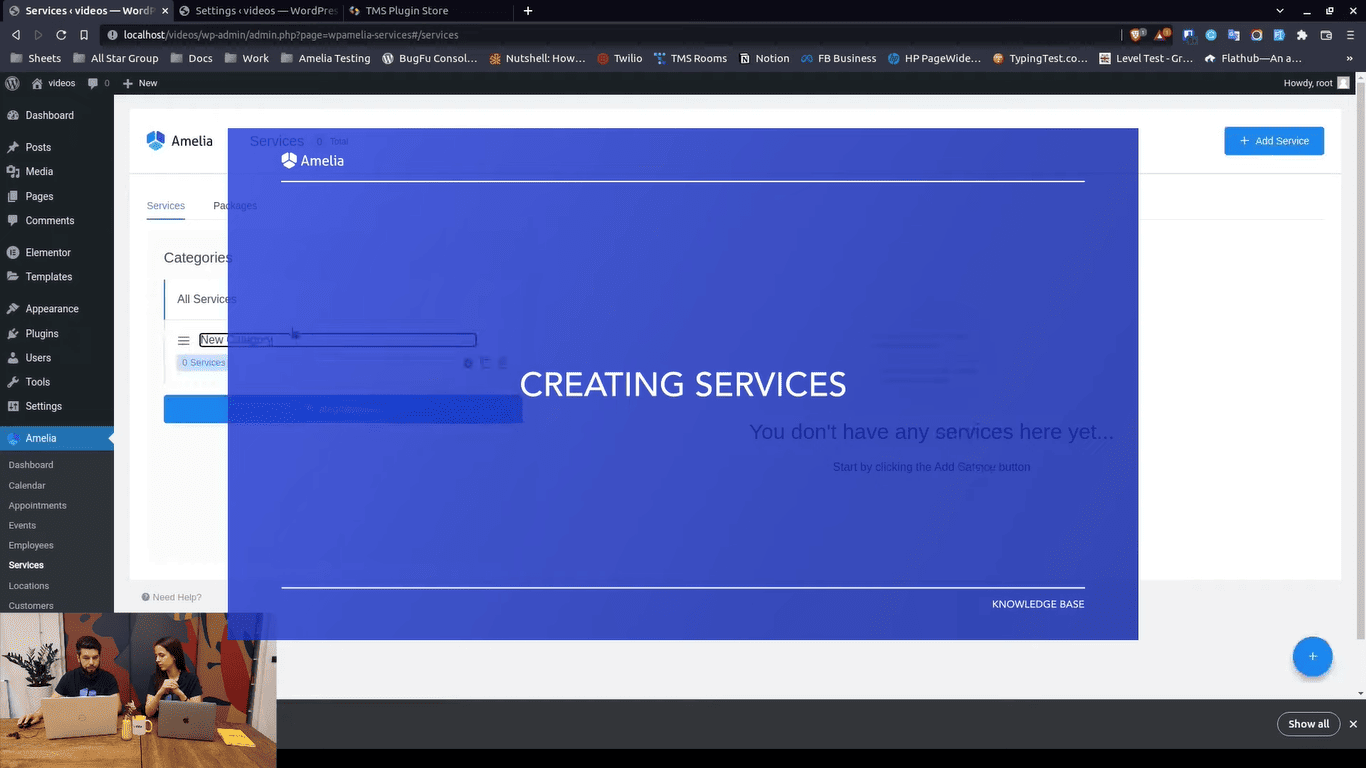Click the Need Help? link
Screen dimensions: 1366x768
tap(172, 597)
